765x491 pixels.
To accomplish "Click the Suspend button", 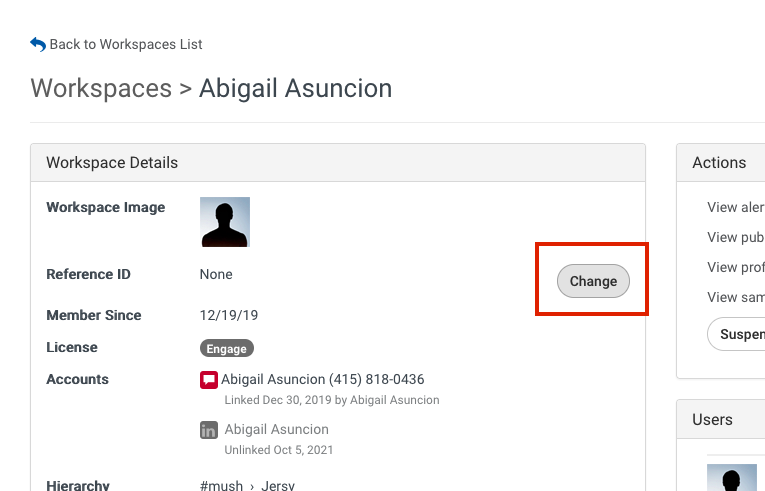I will point(736,334).
